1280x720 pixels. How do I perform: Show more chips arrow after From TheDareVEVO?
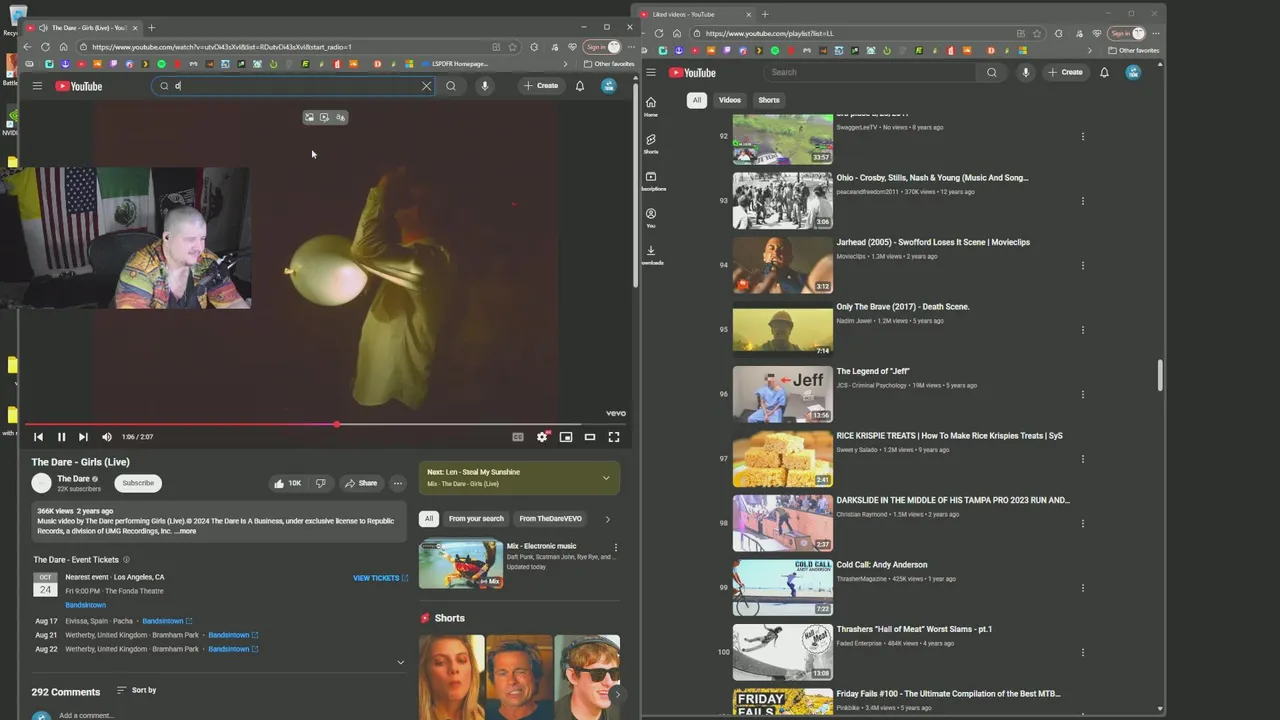coord(607,519)
